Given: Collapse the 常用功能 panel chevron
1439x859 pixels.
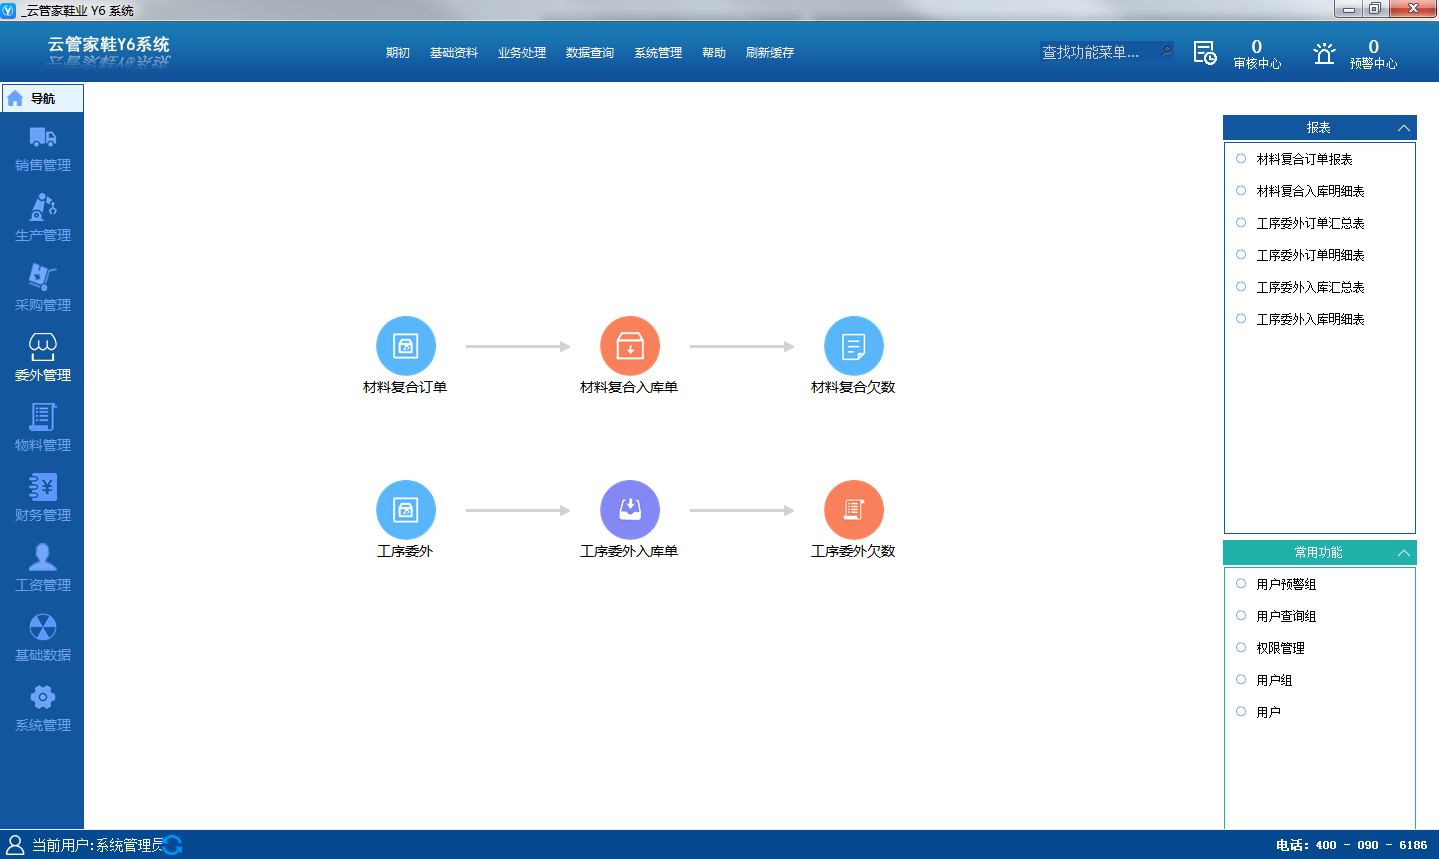Looking at the screenshot, I should [1404, 553].
